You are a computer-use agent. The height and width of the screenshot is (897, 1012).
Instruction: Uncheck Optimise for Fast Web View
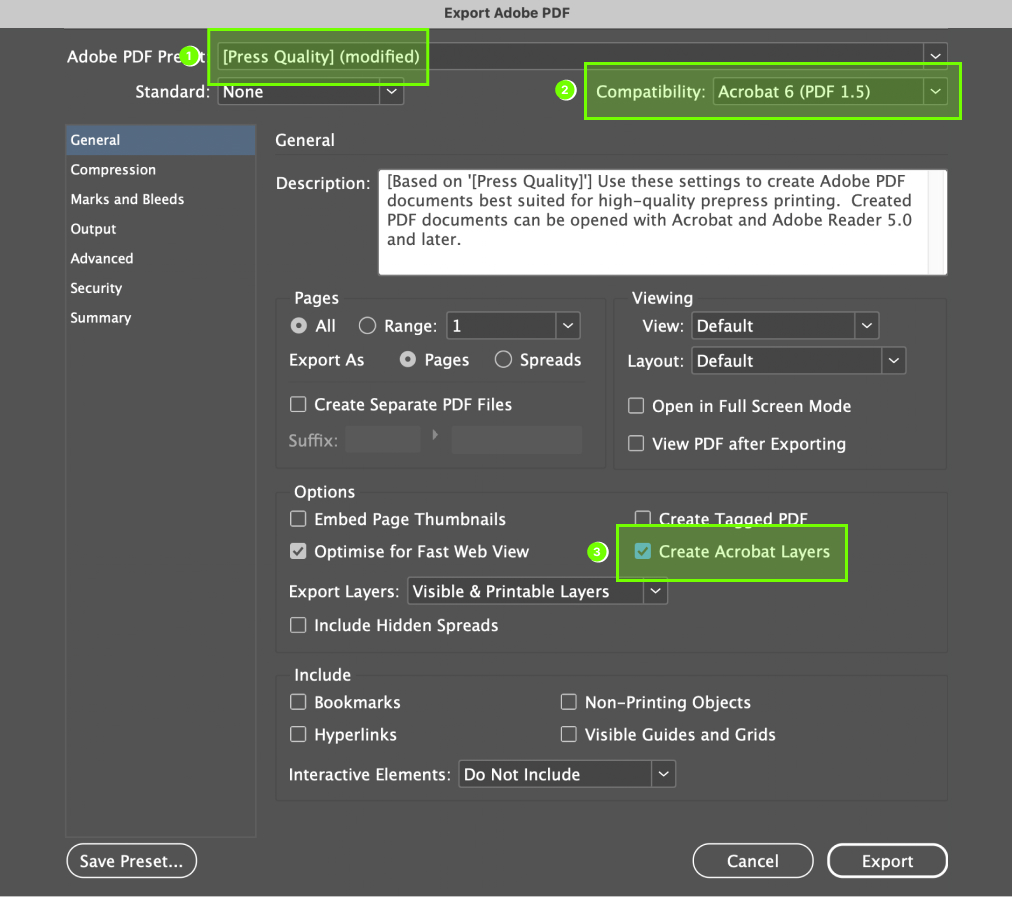pos(298,551)
